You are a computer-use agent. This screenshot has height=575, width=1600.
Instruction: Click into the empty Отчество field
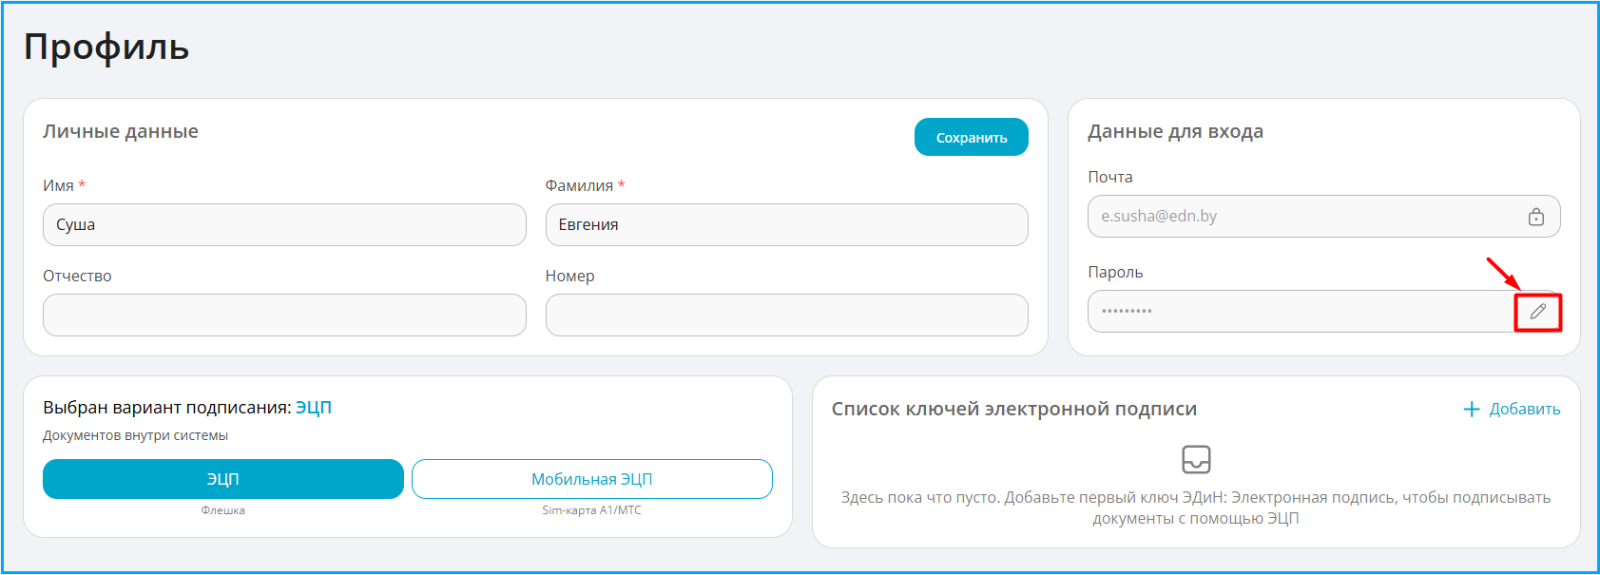284,315
